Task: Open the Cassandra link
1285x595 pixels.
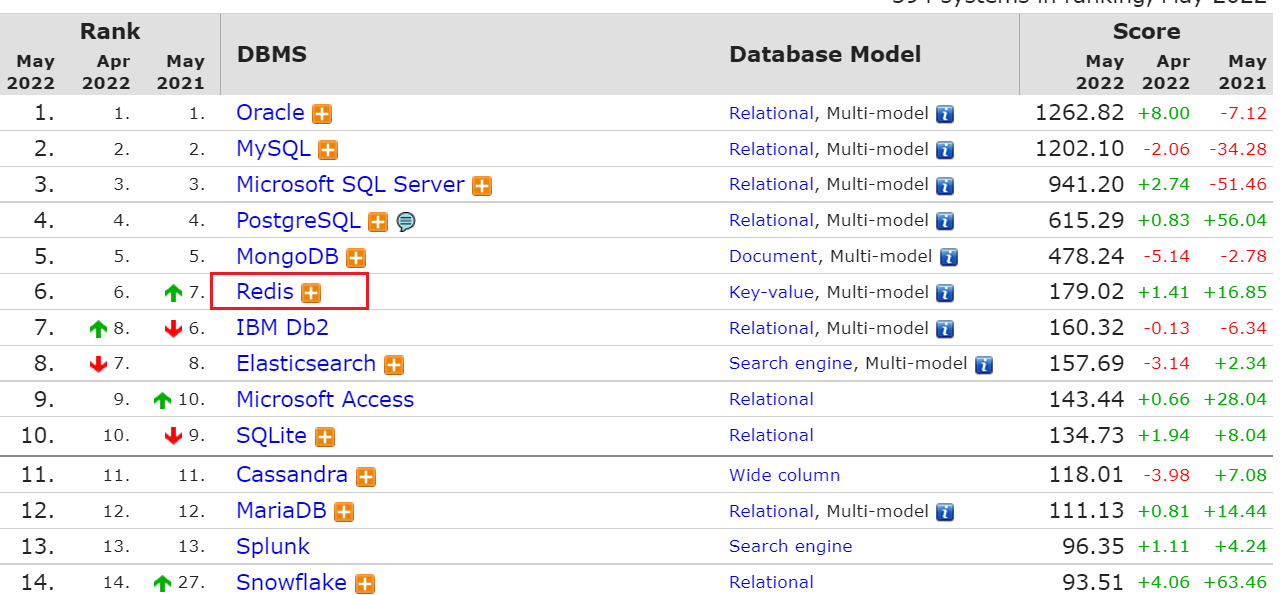Action: click(292, 474)
